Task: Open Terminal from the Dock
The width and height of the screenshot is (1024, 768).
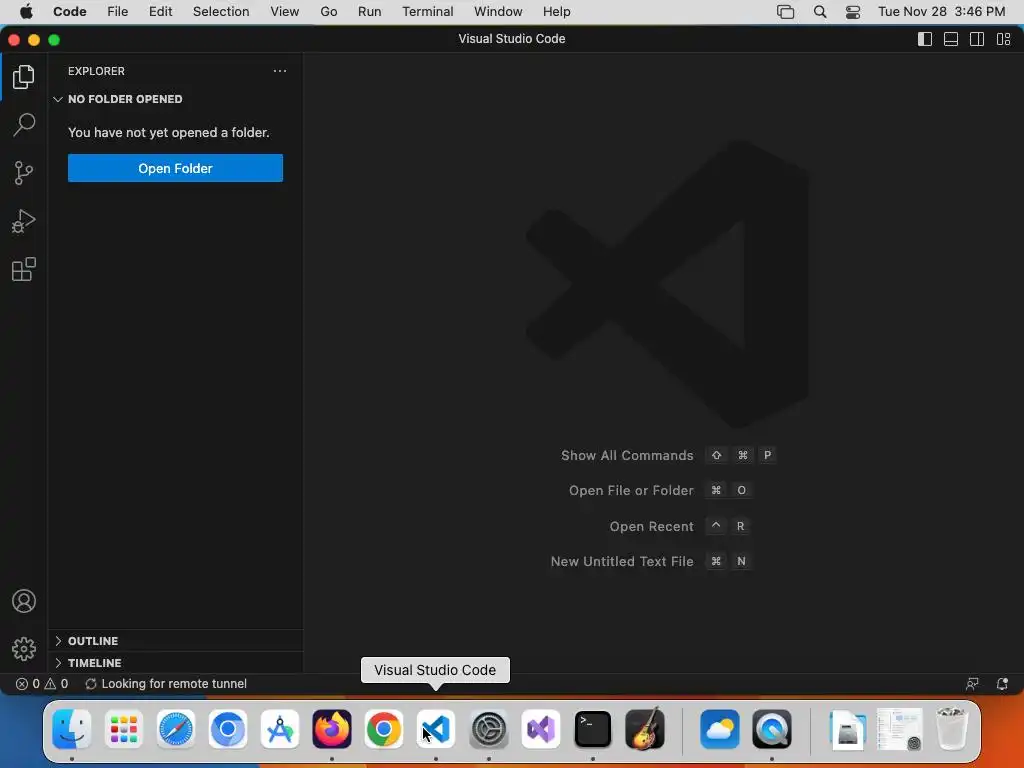Action: 592,729
